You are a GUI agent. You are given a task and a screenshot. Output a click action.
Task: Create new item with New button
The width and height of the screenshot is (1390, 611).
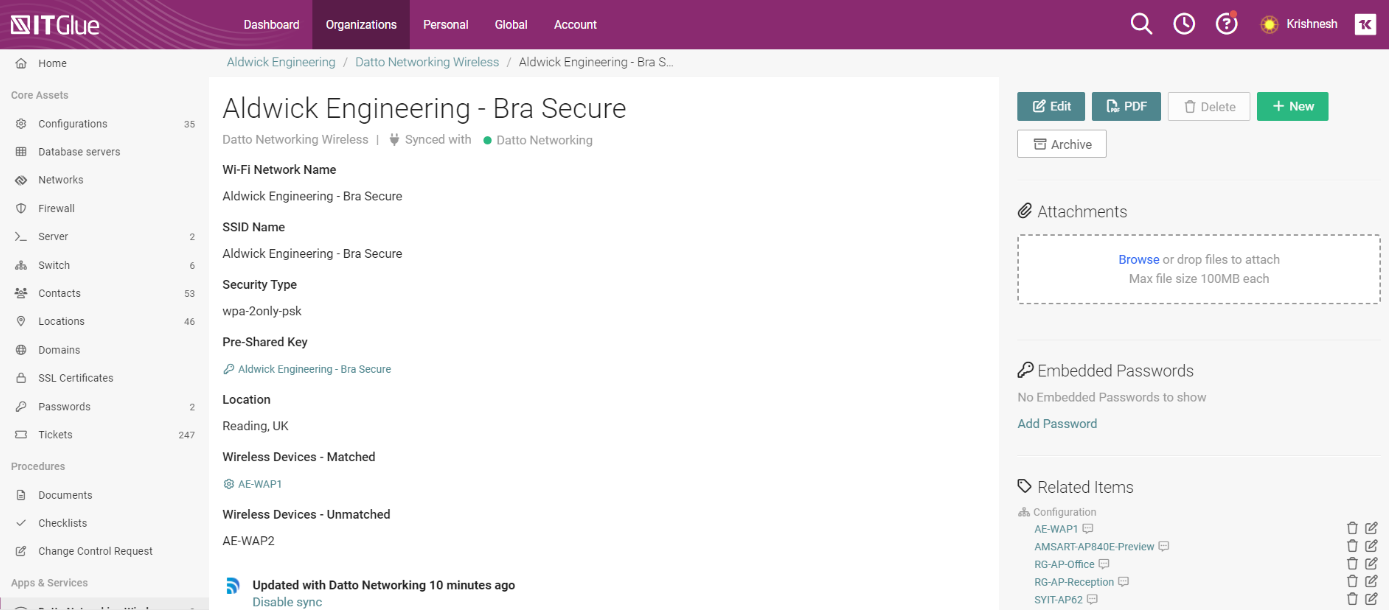(x=1292, y=106)
